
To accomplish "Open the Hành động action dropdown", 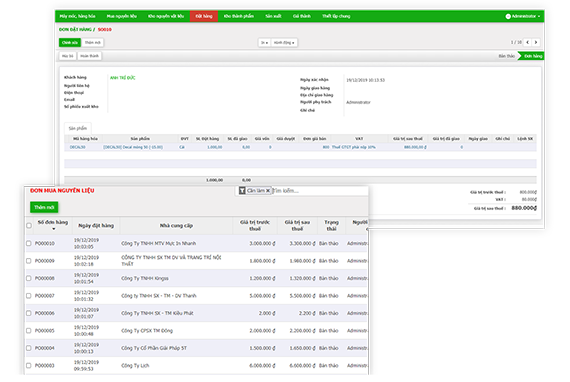I will pos(284,43).
